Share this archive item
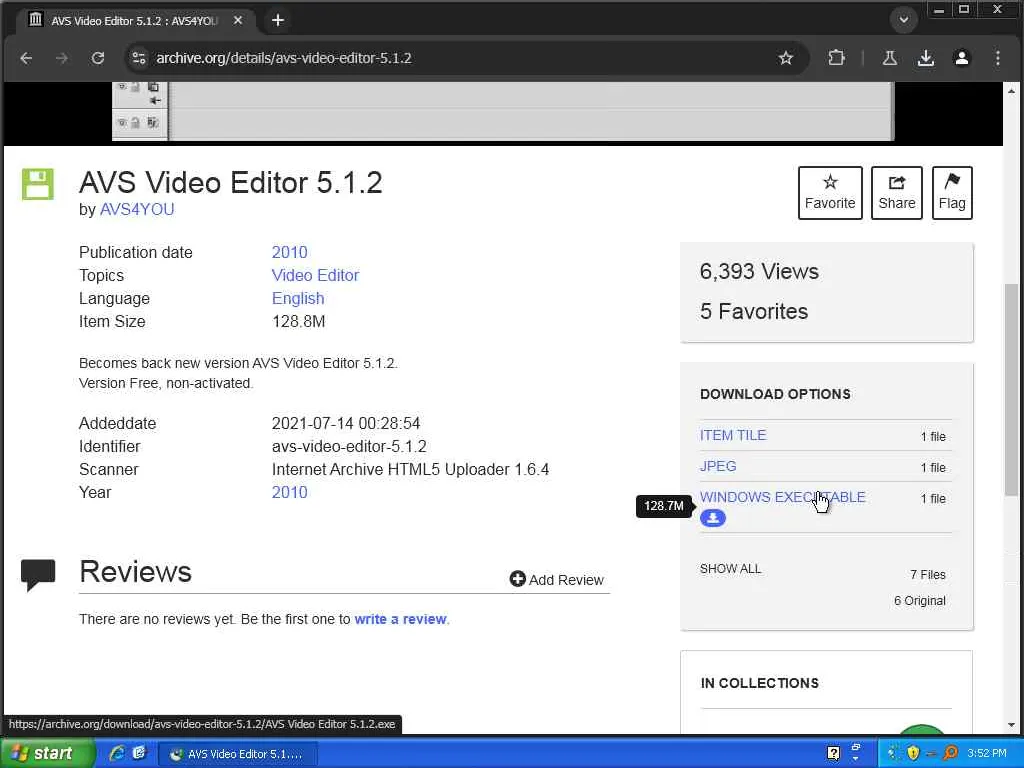This screenshot has height=768, width=1024. click(897, 193)
